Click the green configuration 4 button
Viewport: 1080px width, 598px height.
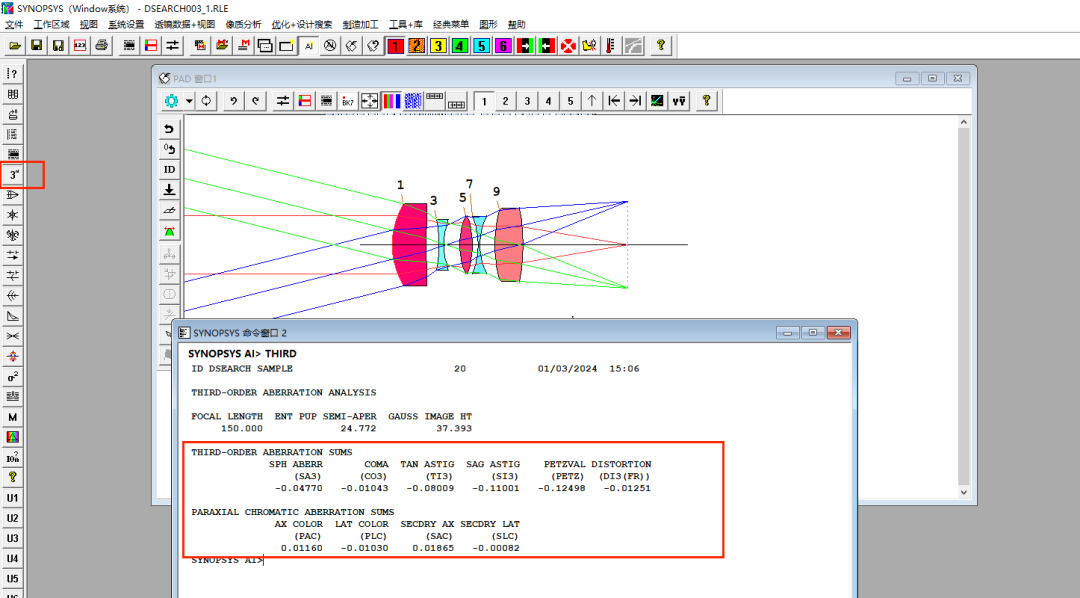coord(459,45)
